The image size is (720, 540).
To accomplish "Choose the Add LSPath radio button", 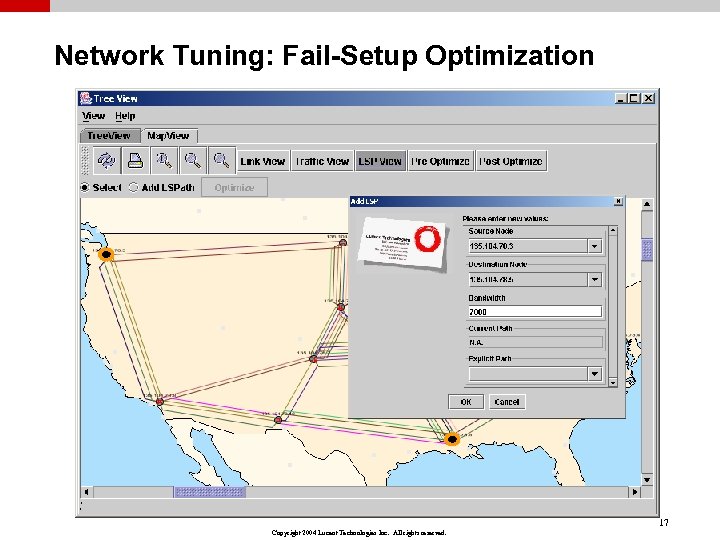I will 134,187.
